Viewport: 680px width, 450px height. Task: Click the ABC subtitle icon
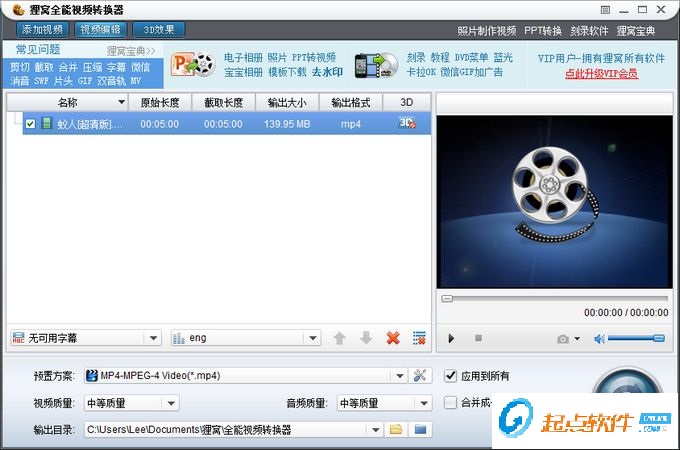[x=18, y=338]
